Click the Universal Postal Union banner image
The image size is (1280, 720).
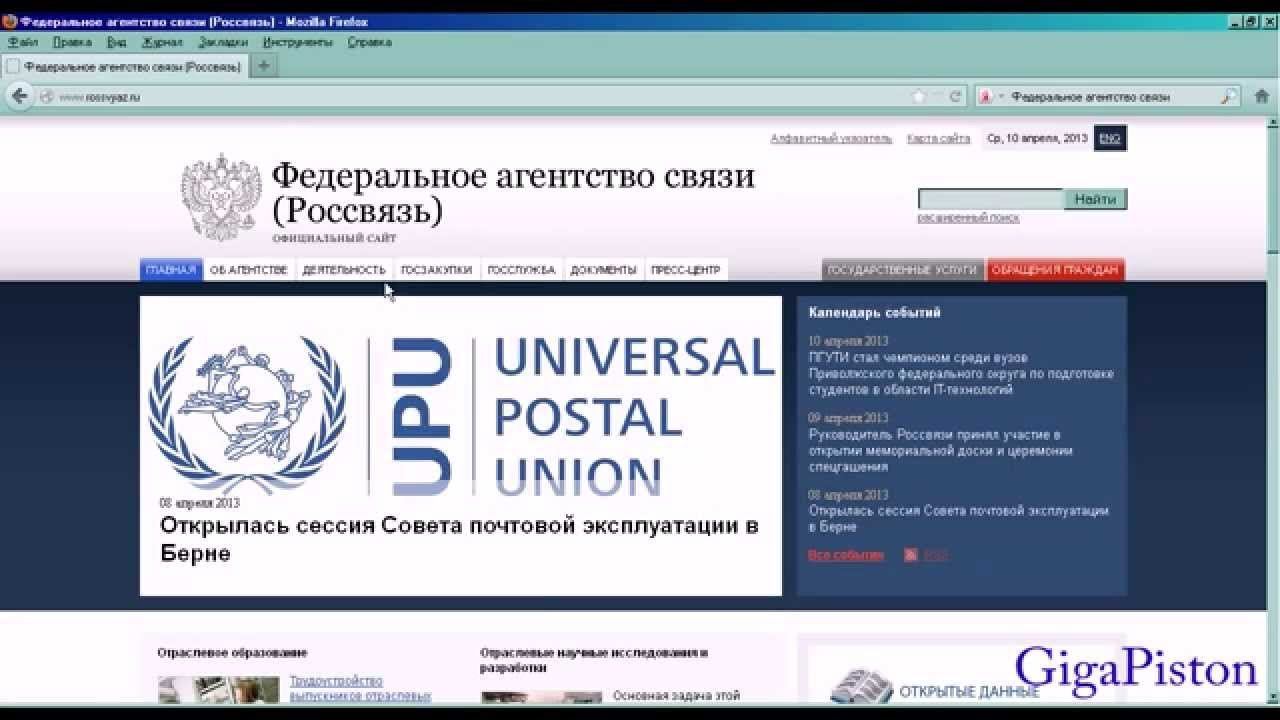coord(461,414)
